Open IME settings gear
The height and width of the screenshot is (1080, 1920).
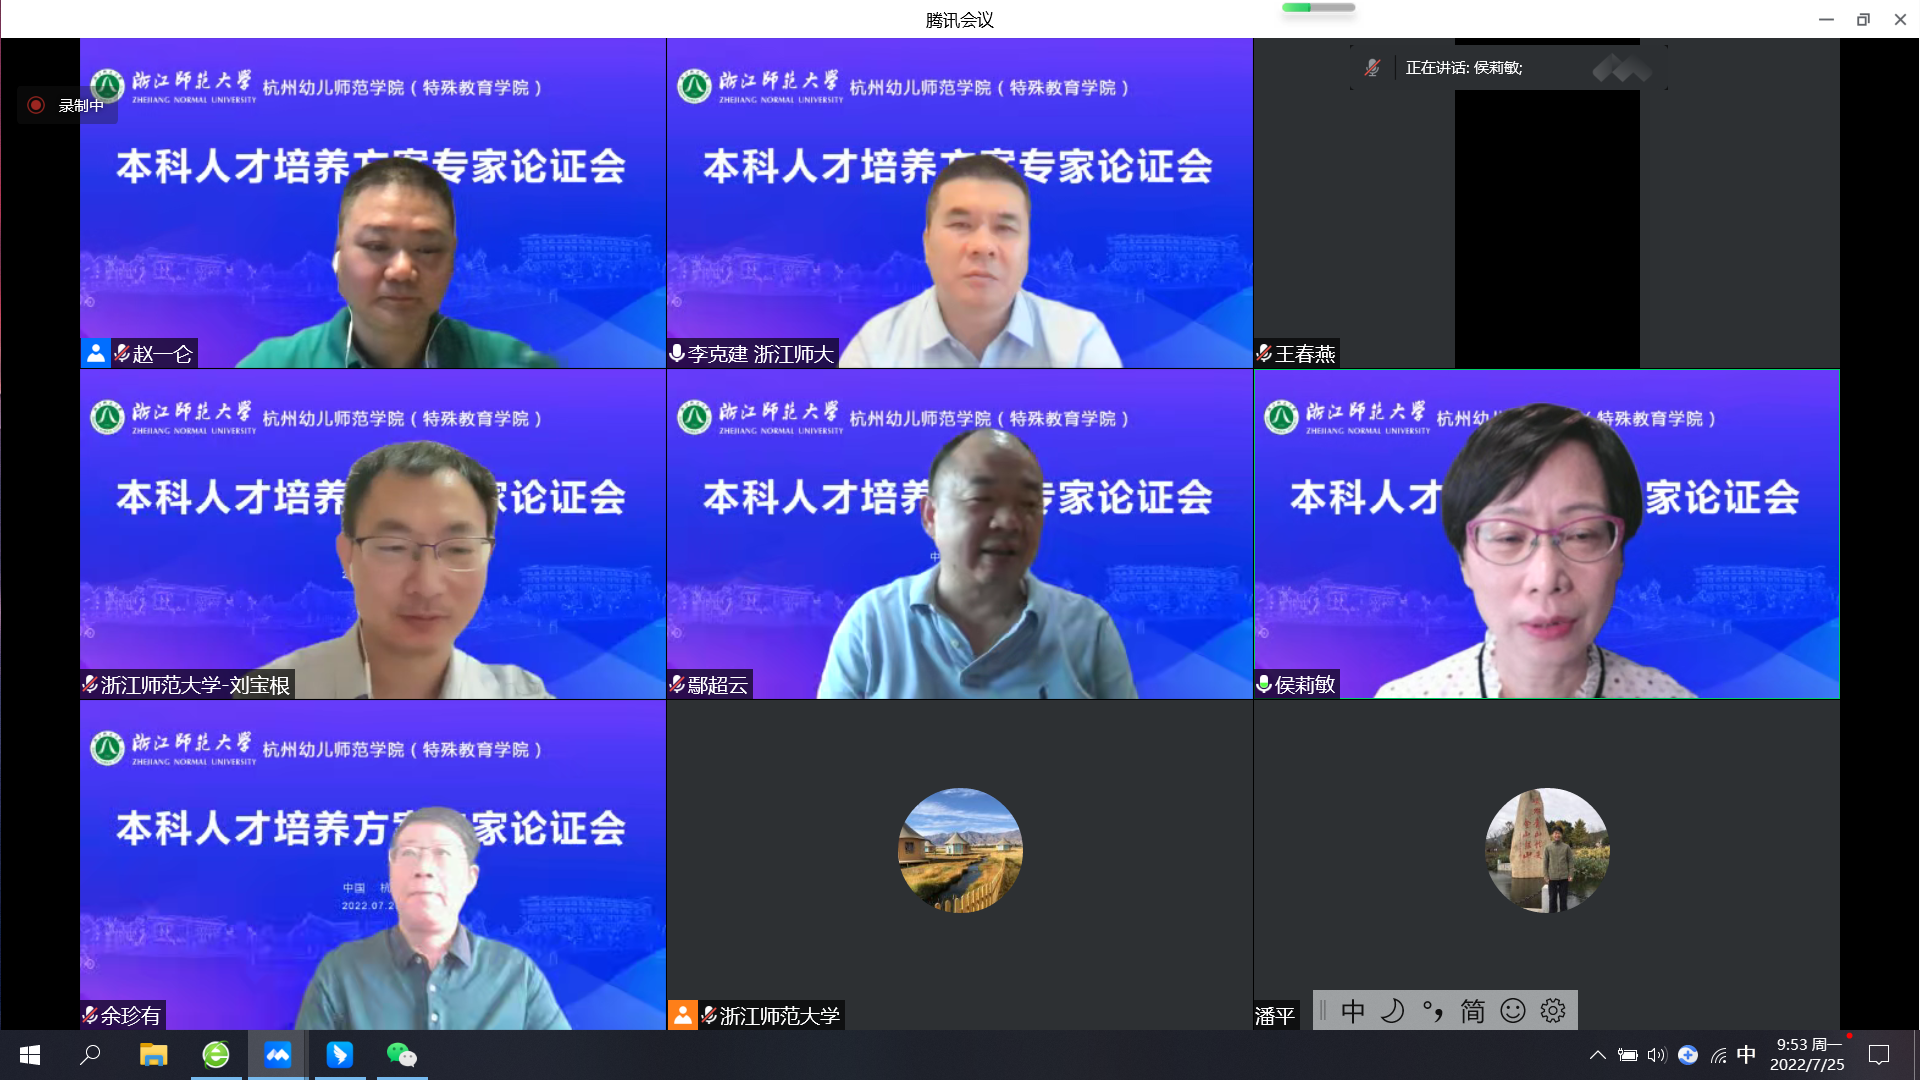[x=1553, y=1011]
